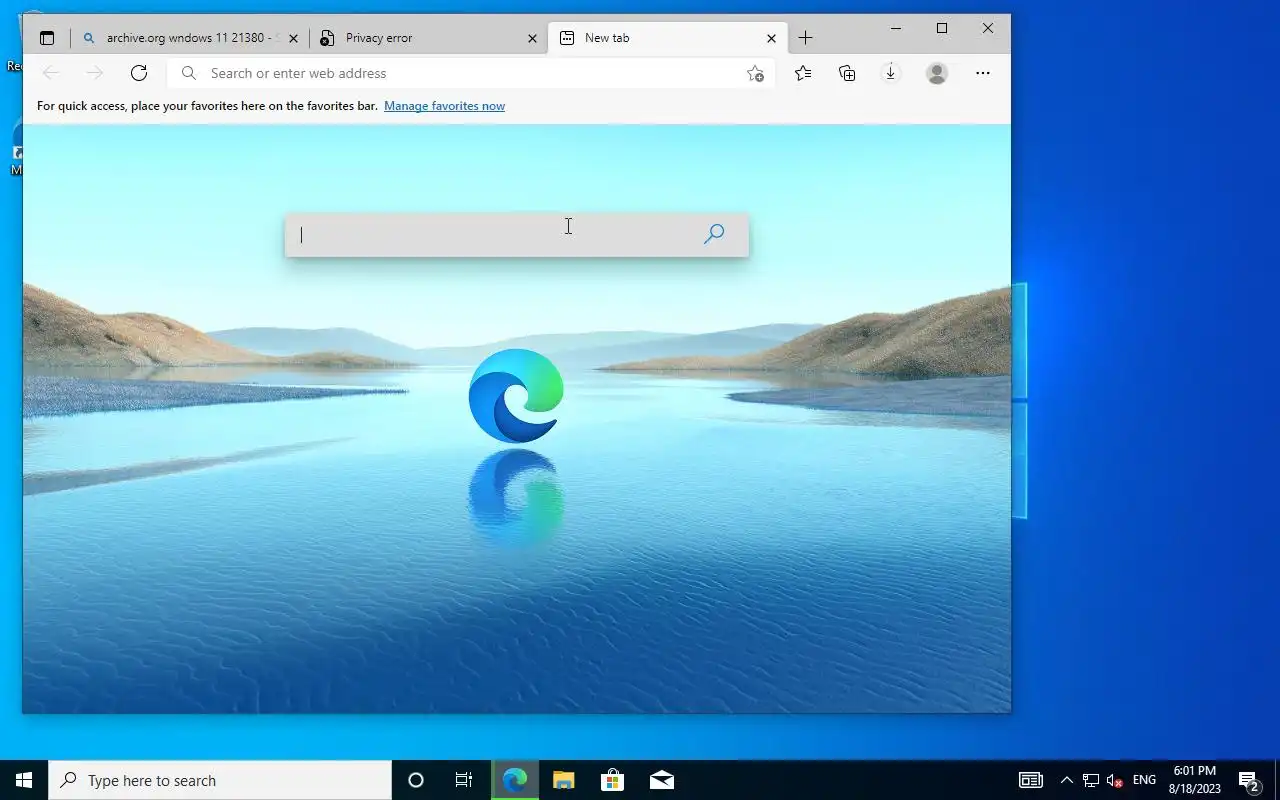
Task: Open the Mail app on the taskbar
Action: [661, 780]
